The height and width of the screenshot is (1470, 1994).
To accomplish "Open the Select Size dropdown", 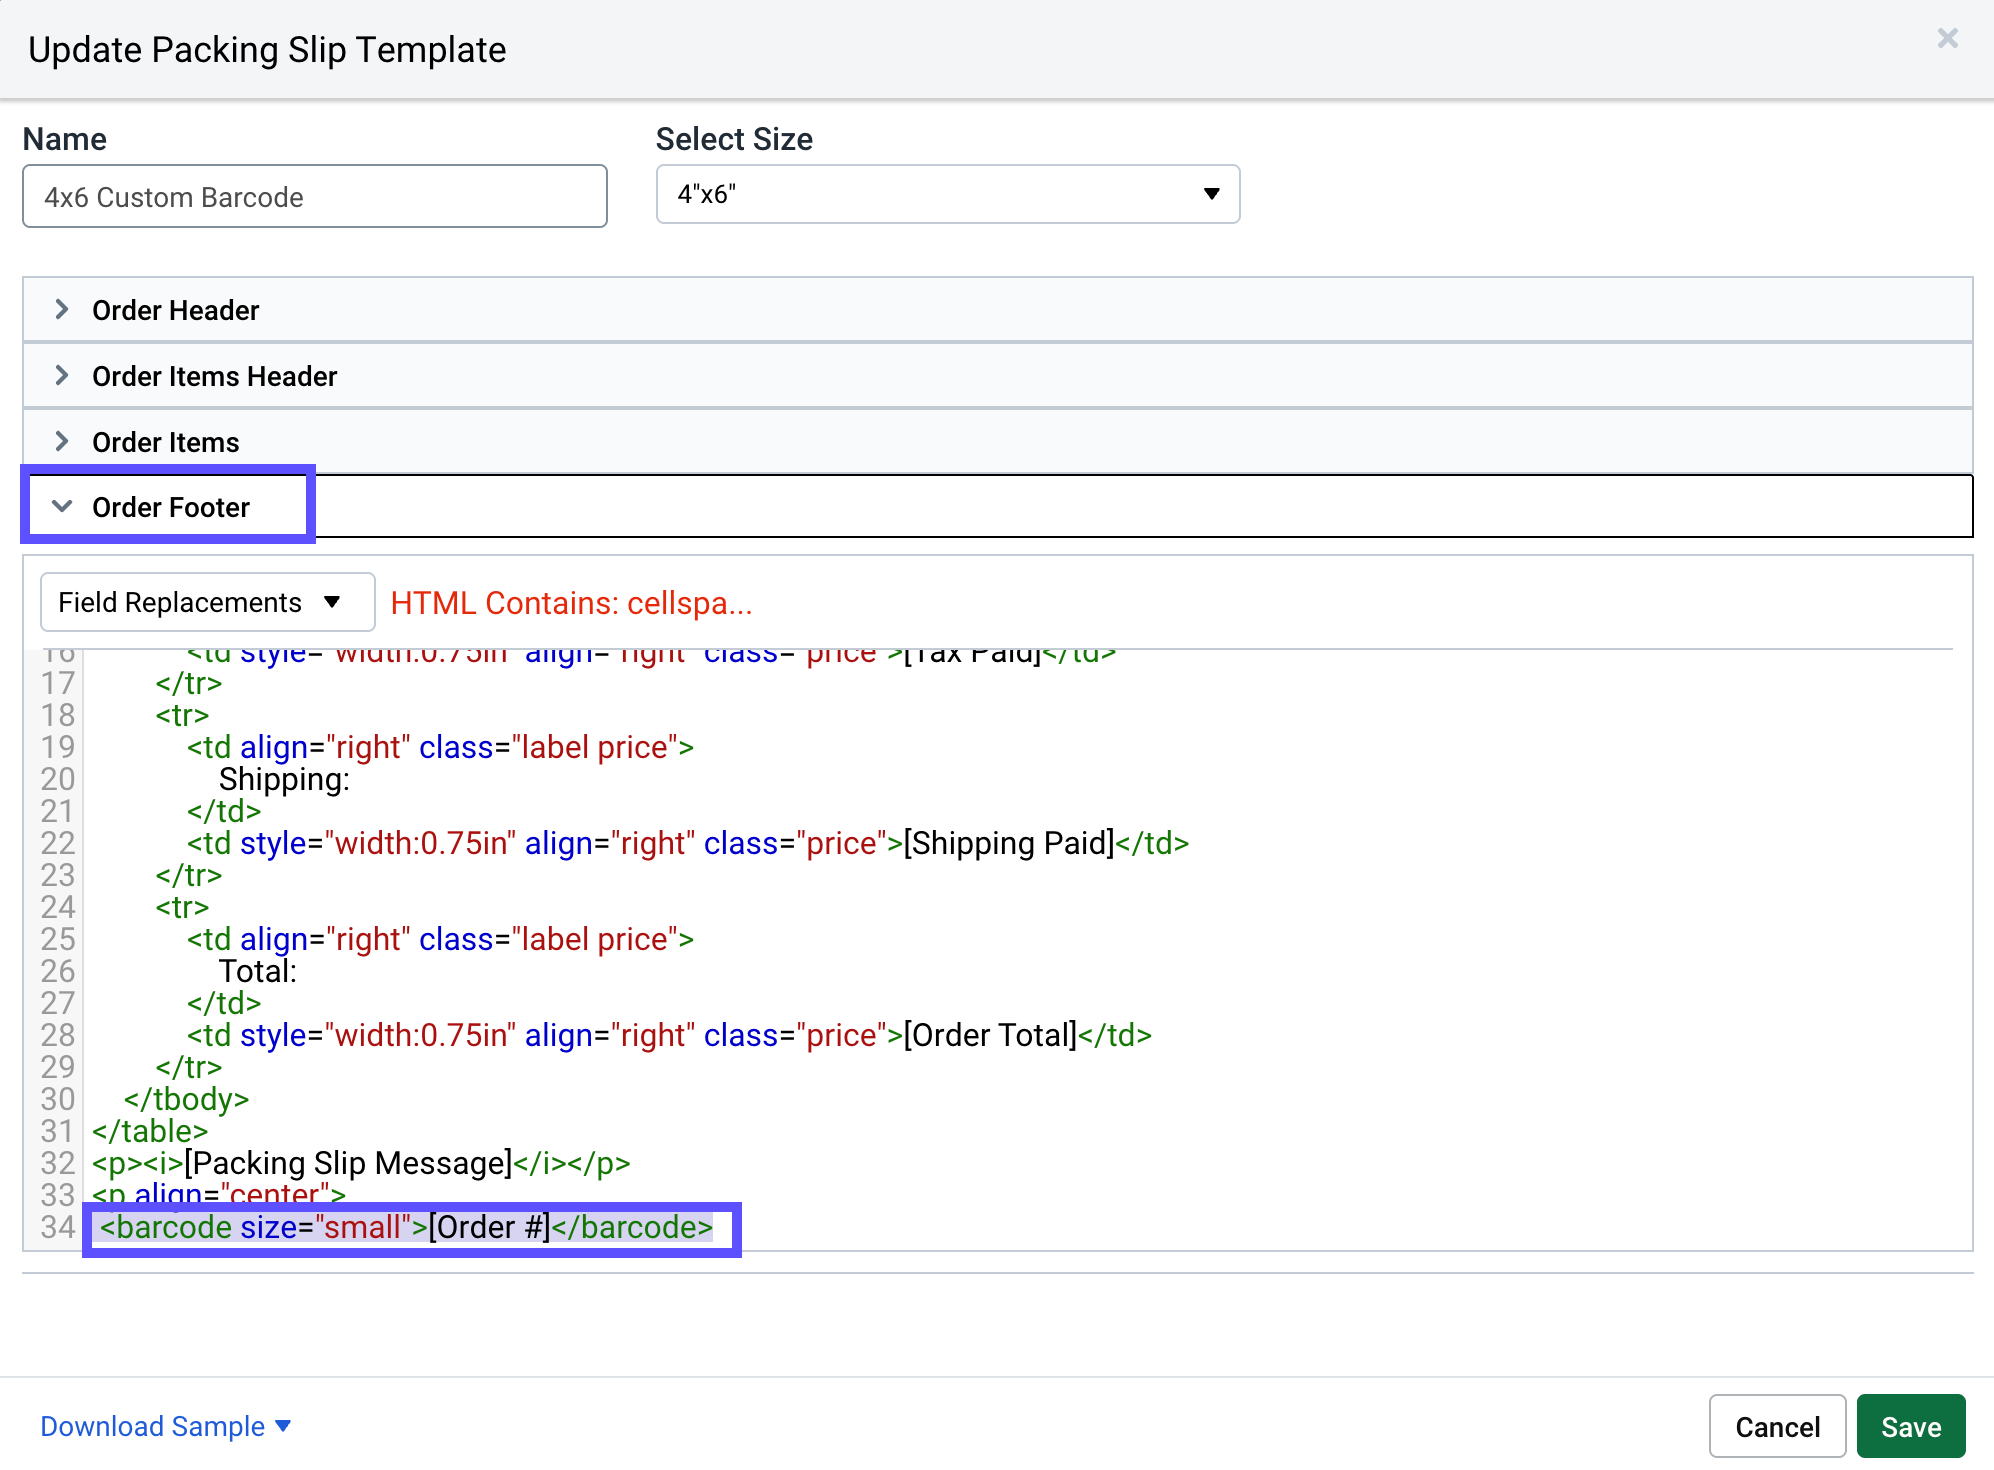I will click(x=947, y=194).
